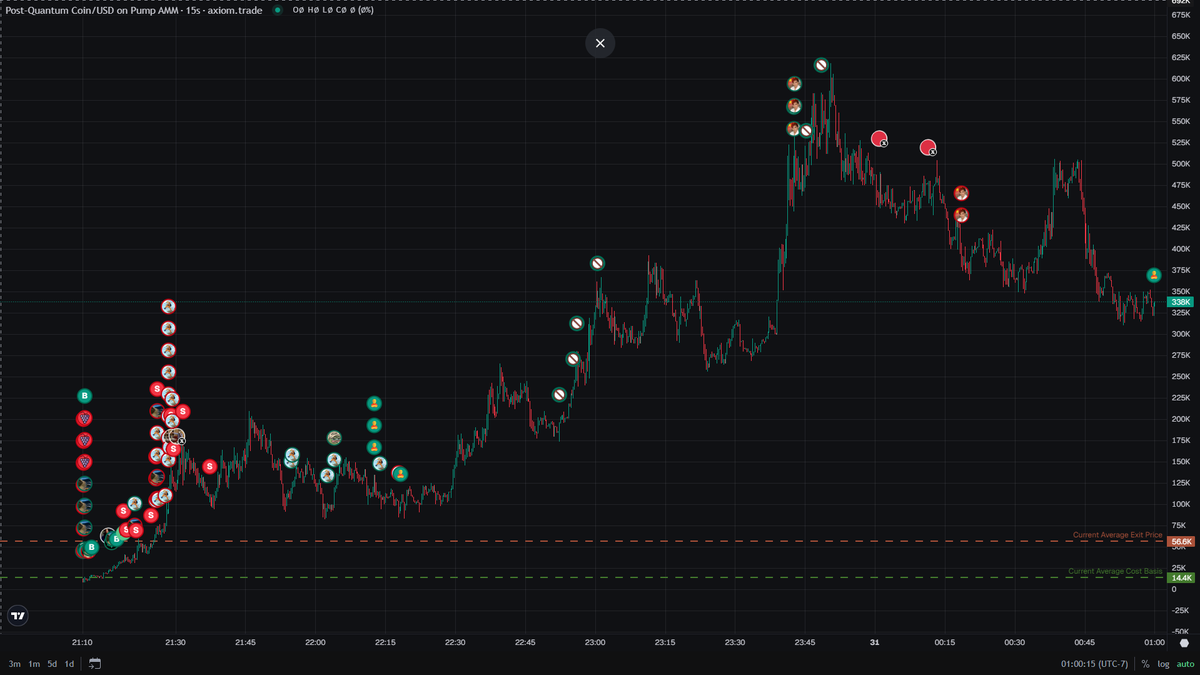Click the green B marker atop the leftmost column
Screen dimensions: 1200x675
85,396
